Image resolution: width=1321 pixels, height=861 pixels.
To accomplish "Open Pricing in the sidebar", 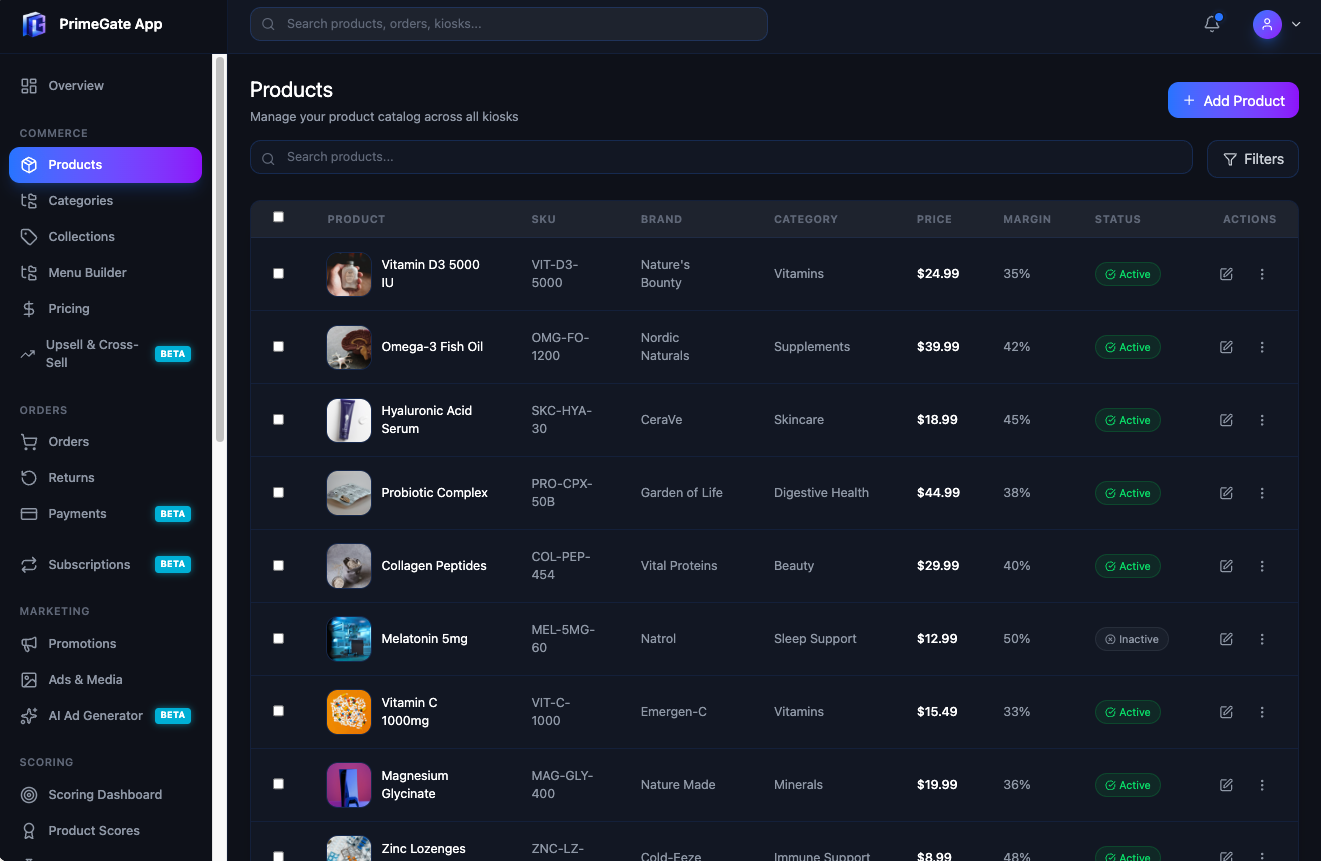I will (x=105, y=309).
